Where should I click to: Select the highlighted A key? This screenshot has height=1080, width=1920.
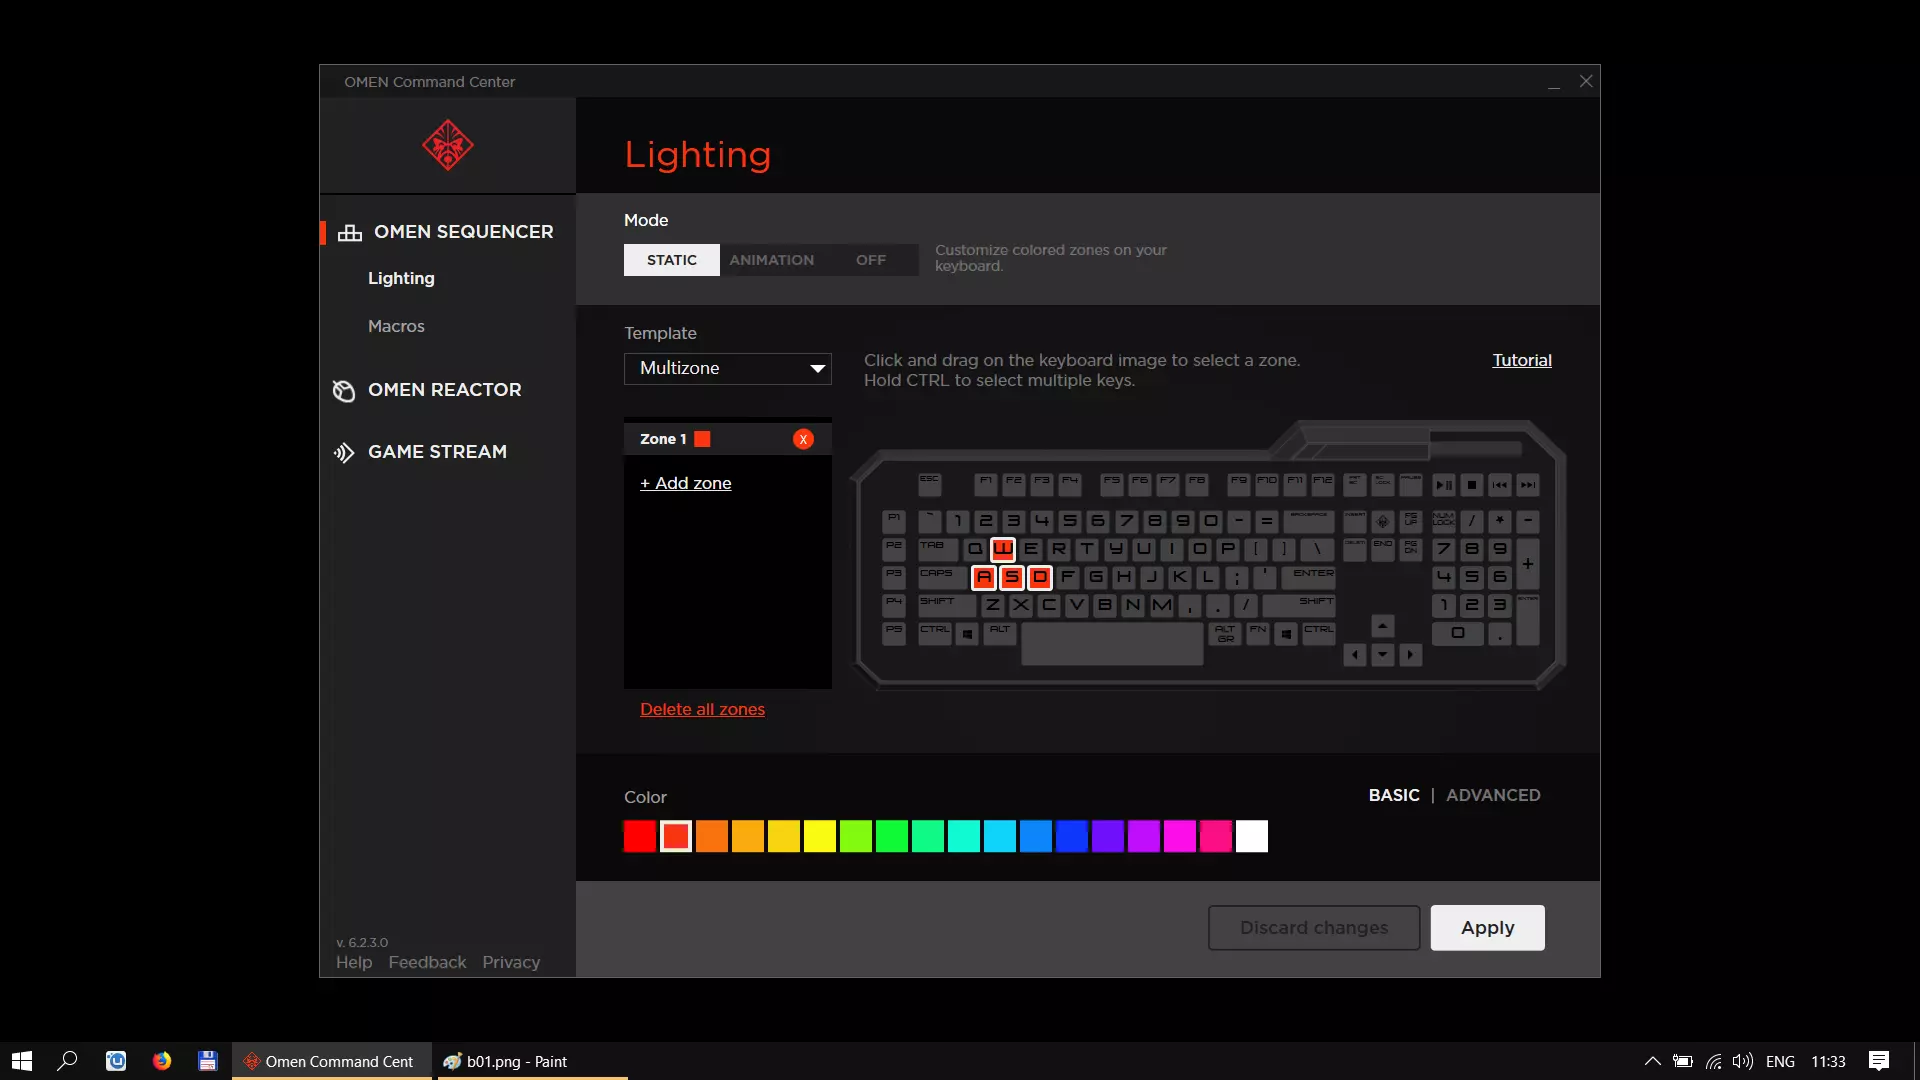click(x=984, y=577)
